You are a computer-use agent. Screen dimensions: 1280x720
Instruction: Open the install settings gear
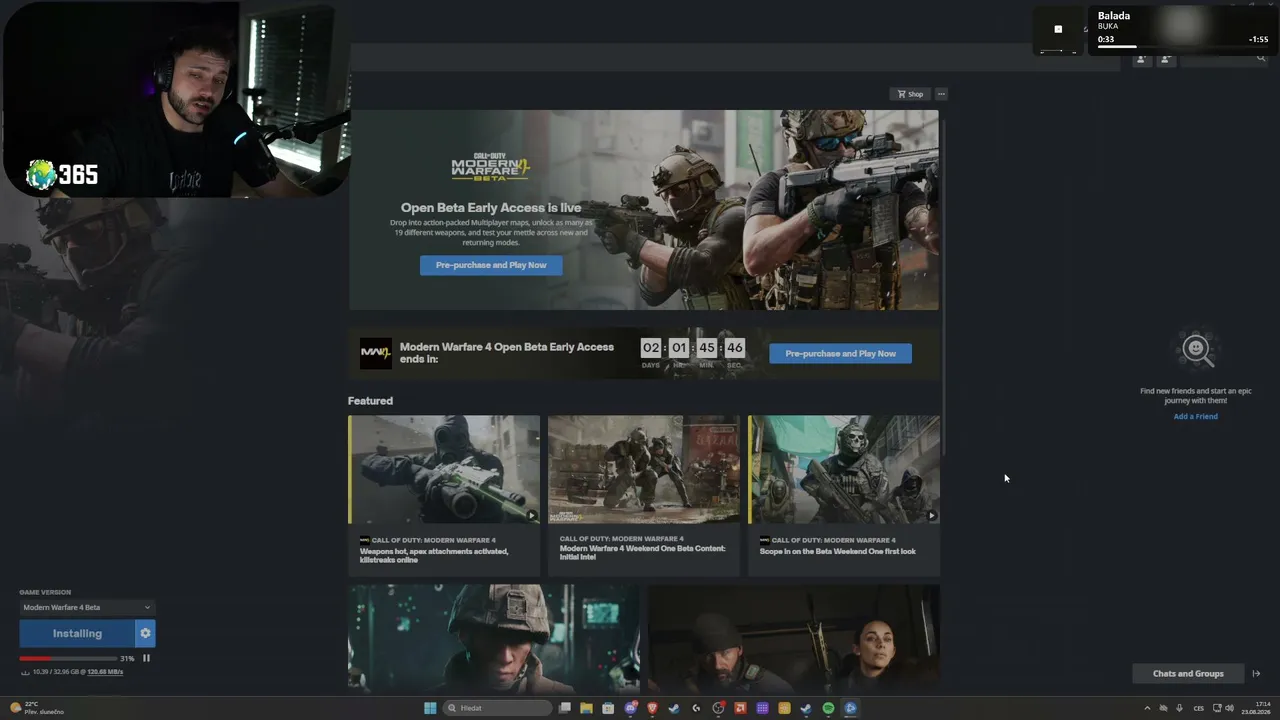coord(145,633)
